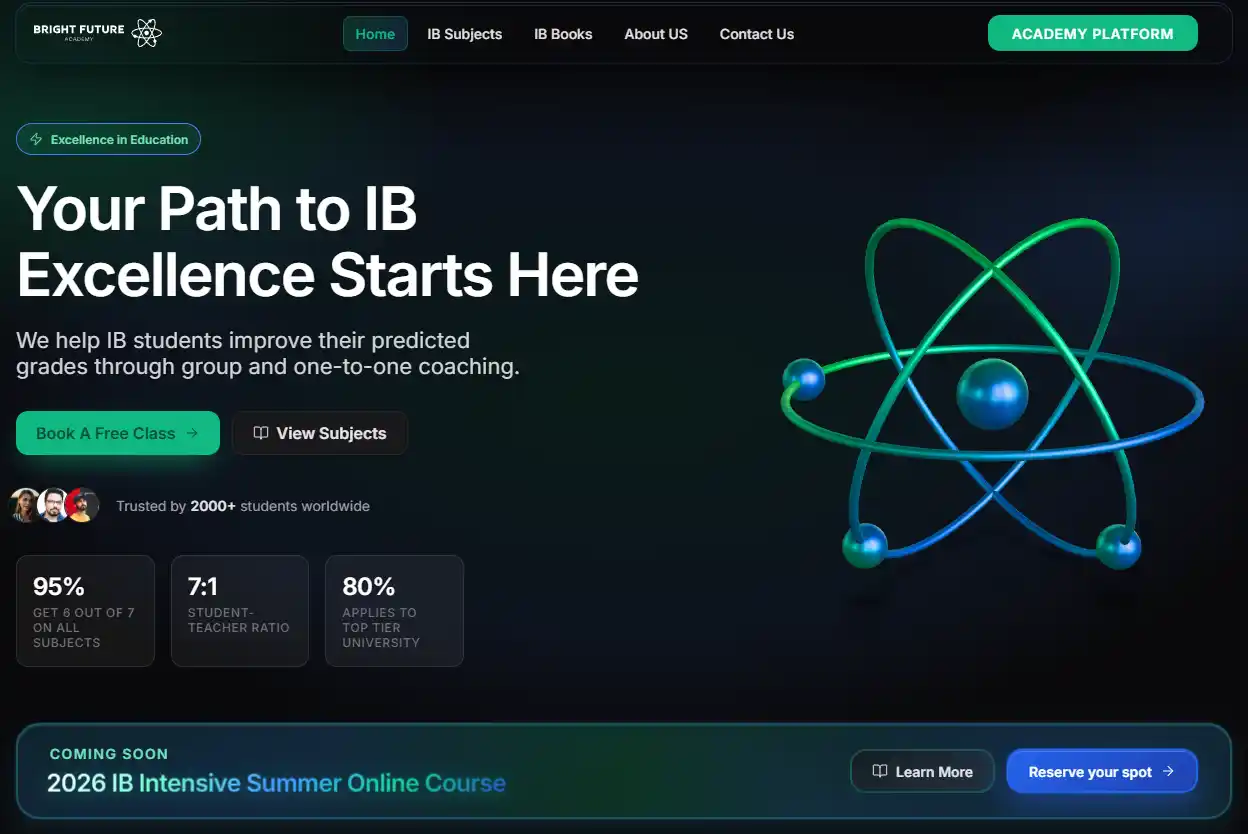1248x834 pixels.
Task: Click the lightning bolt icon in Excellence badge
Action: (37, 140)
